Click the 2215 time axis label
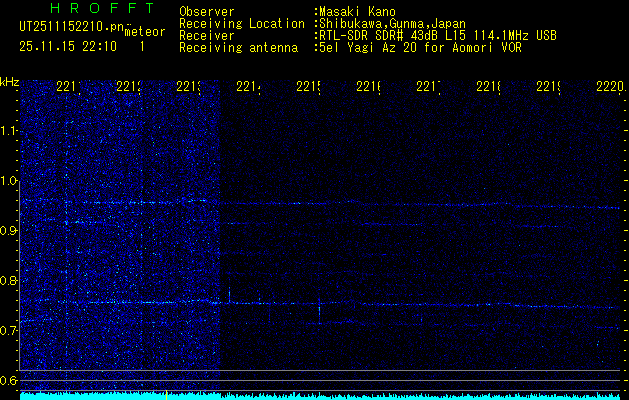 point(308,86)
